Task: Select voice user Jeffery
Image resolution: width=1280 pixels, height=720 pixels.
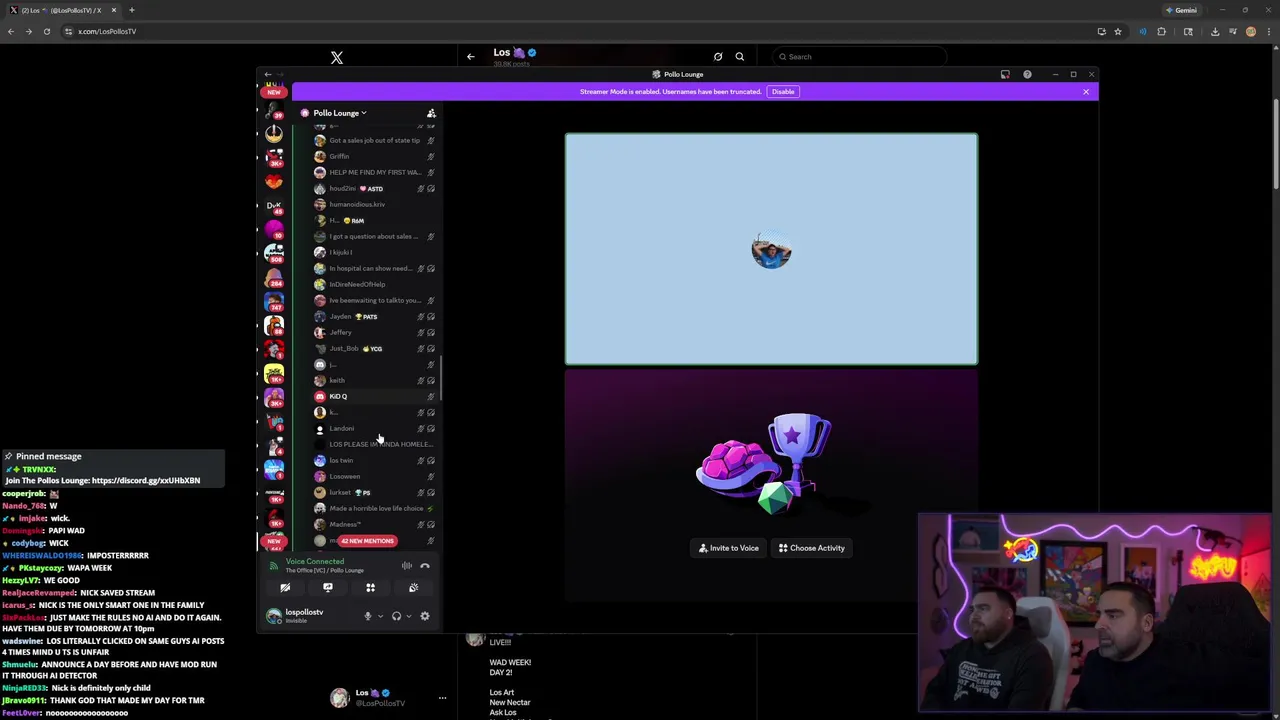Action: (x=374, y=332)
